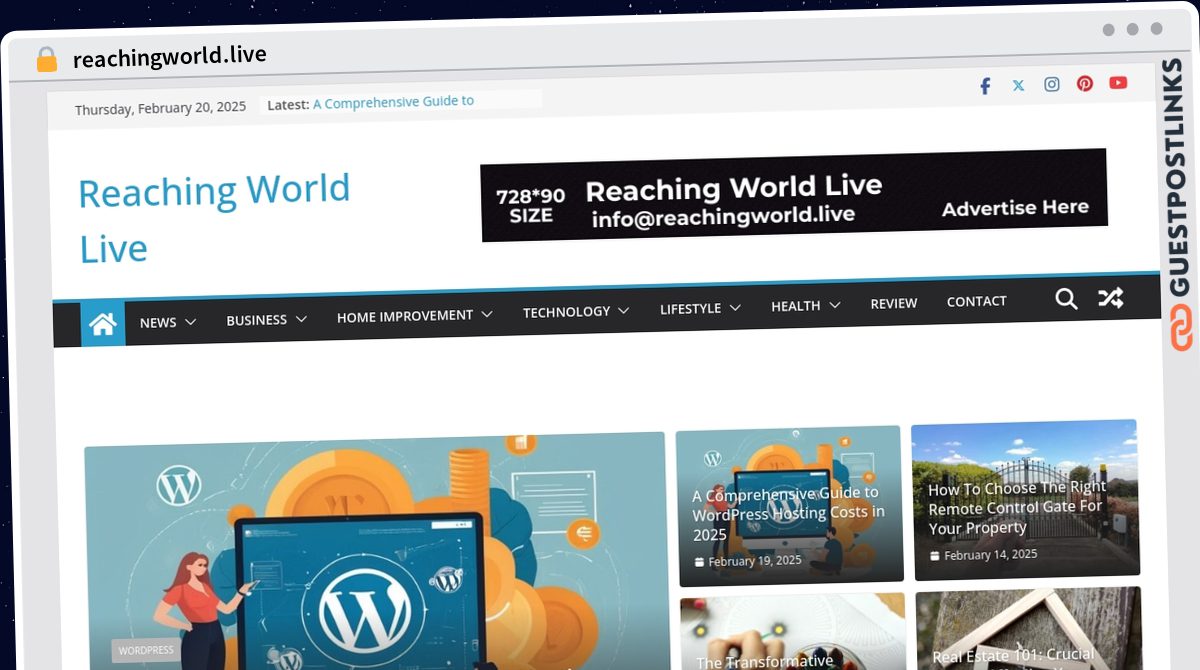Open the News menu item
1200x670 pixels.
tap(158, 322)
